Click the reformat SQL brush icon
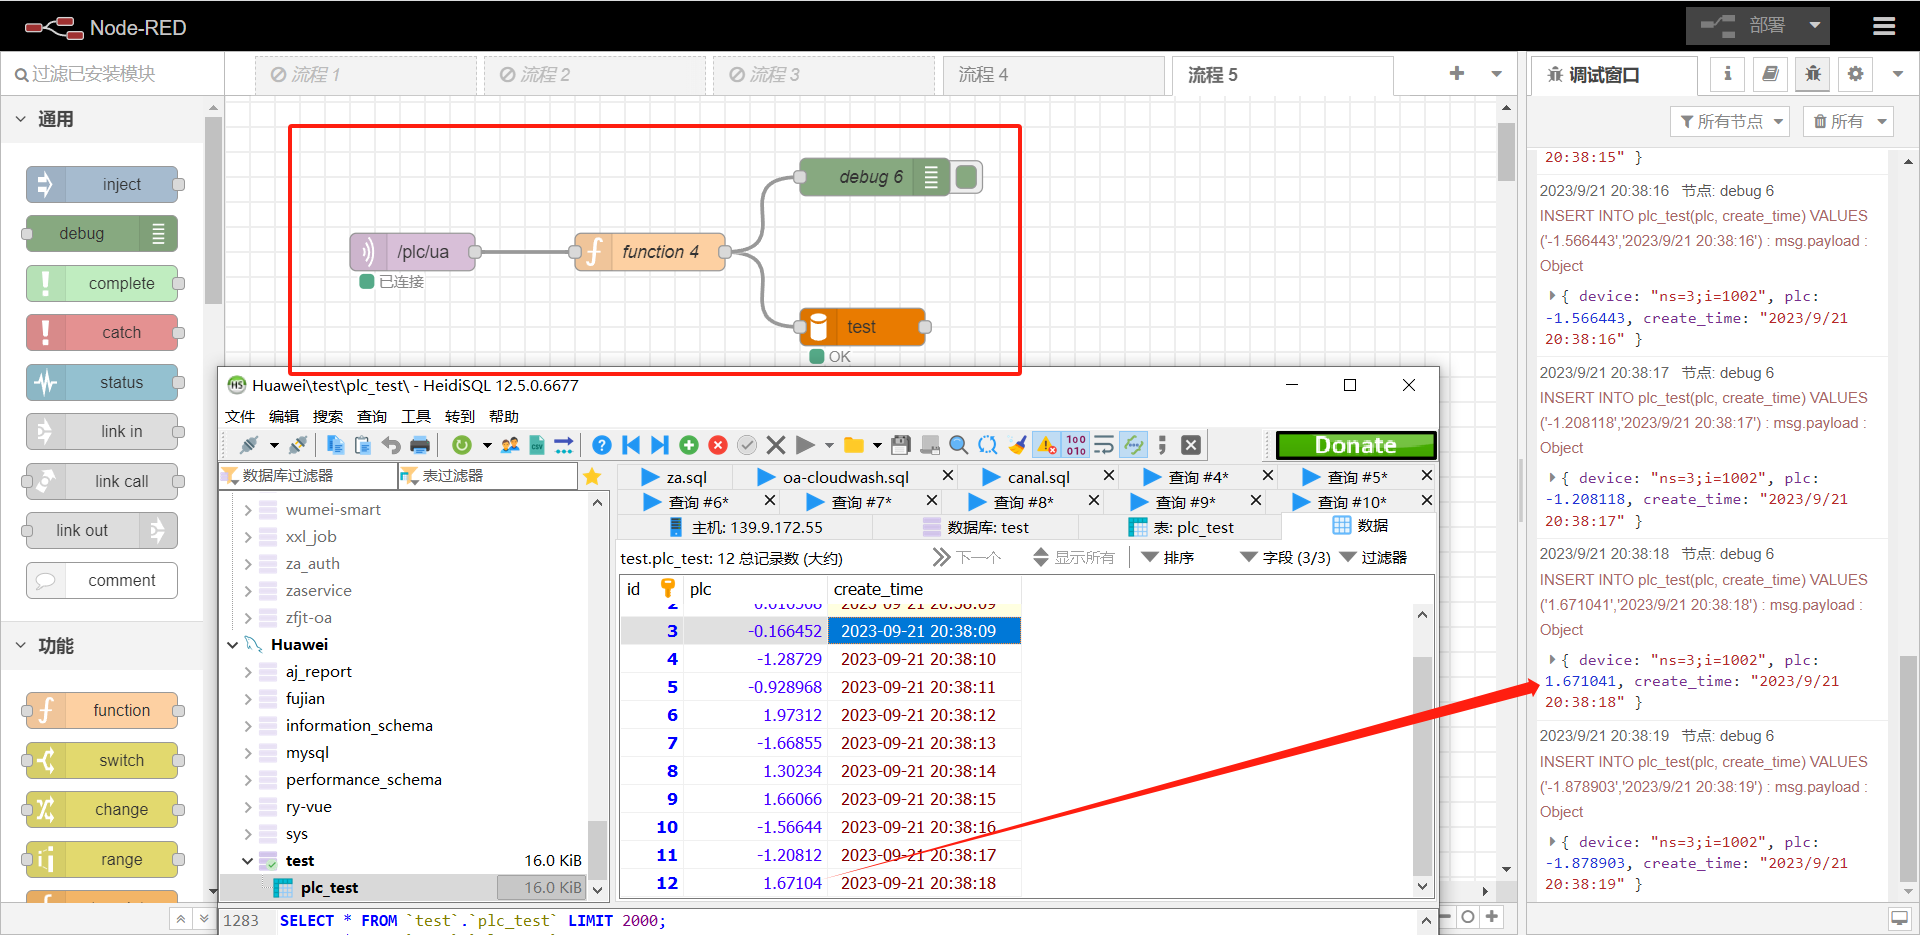 coord(1018,445)
